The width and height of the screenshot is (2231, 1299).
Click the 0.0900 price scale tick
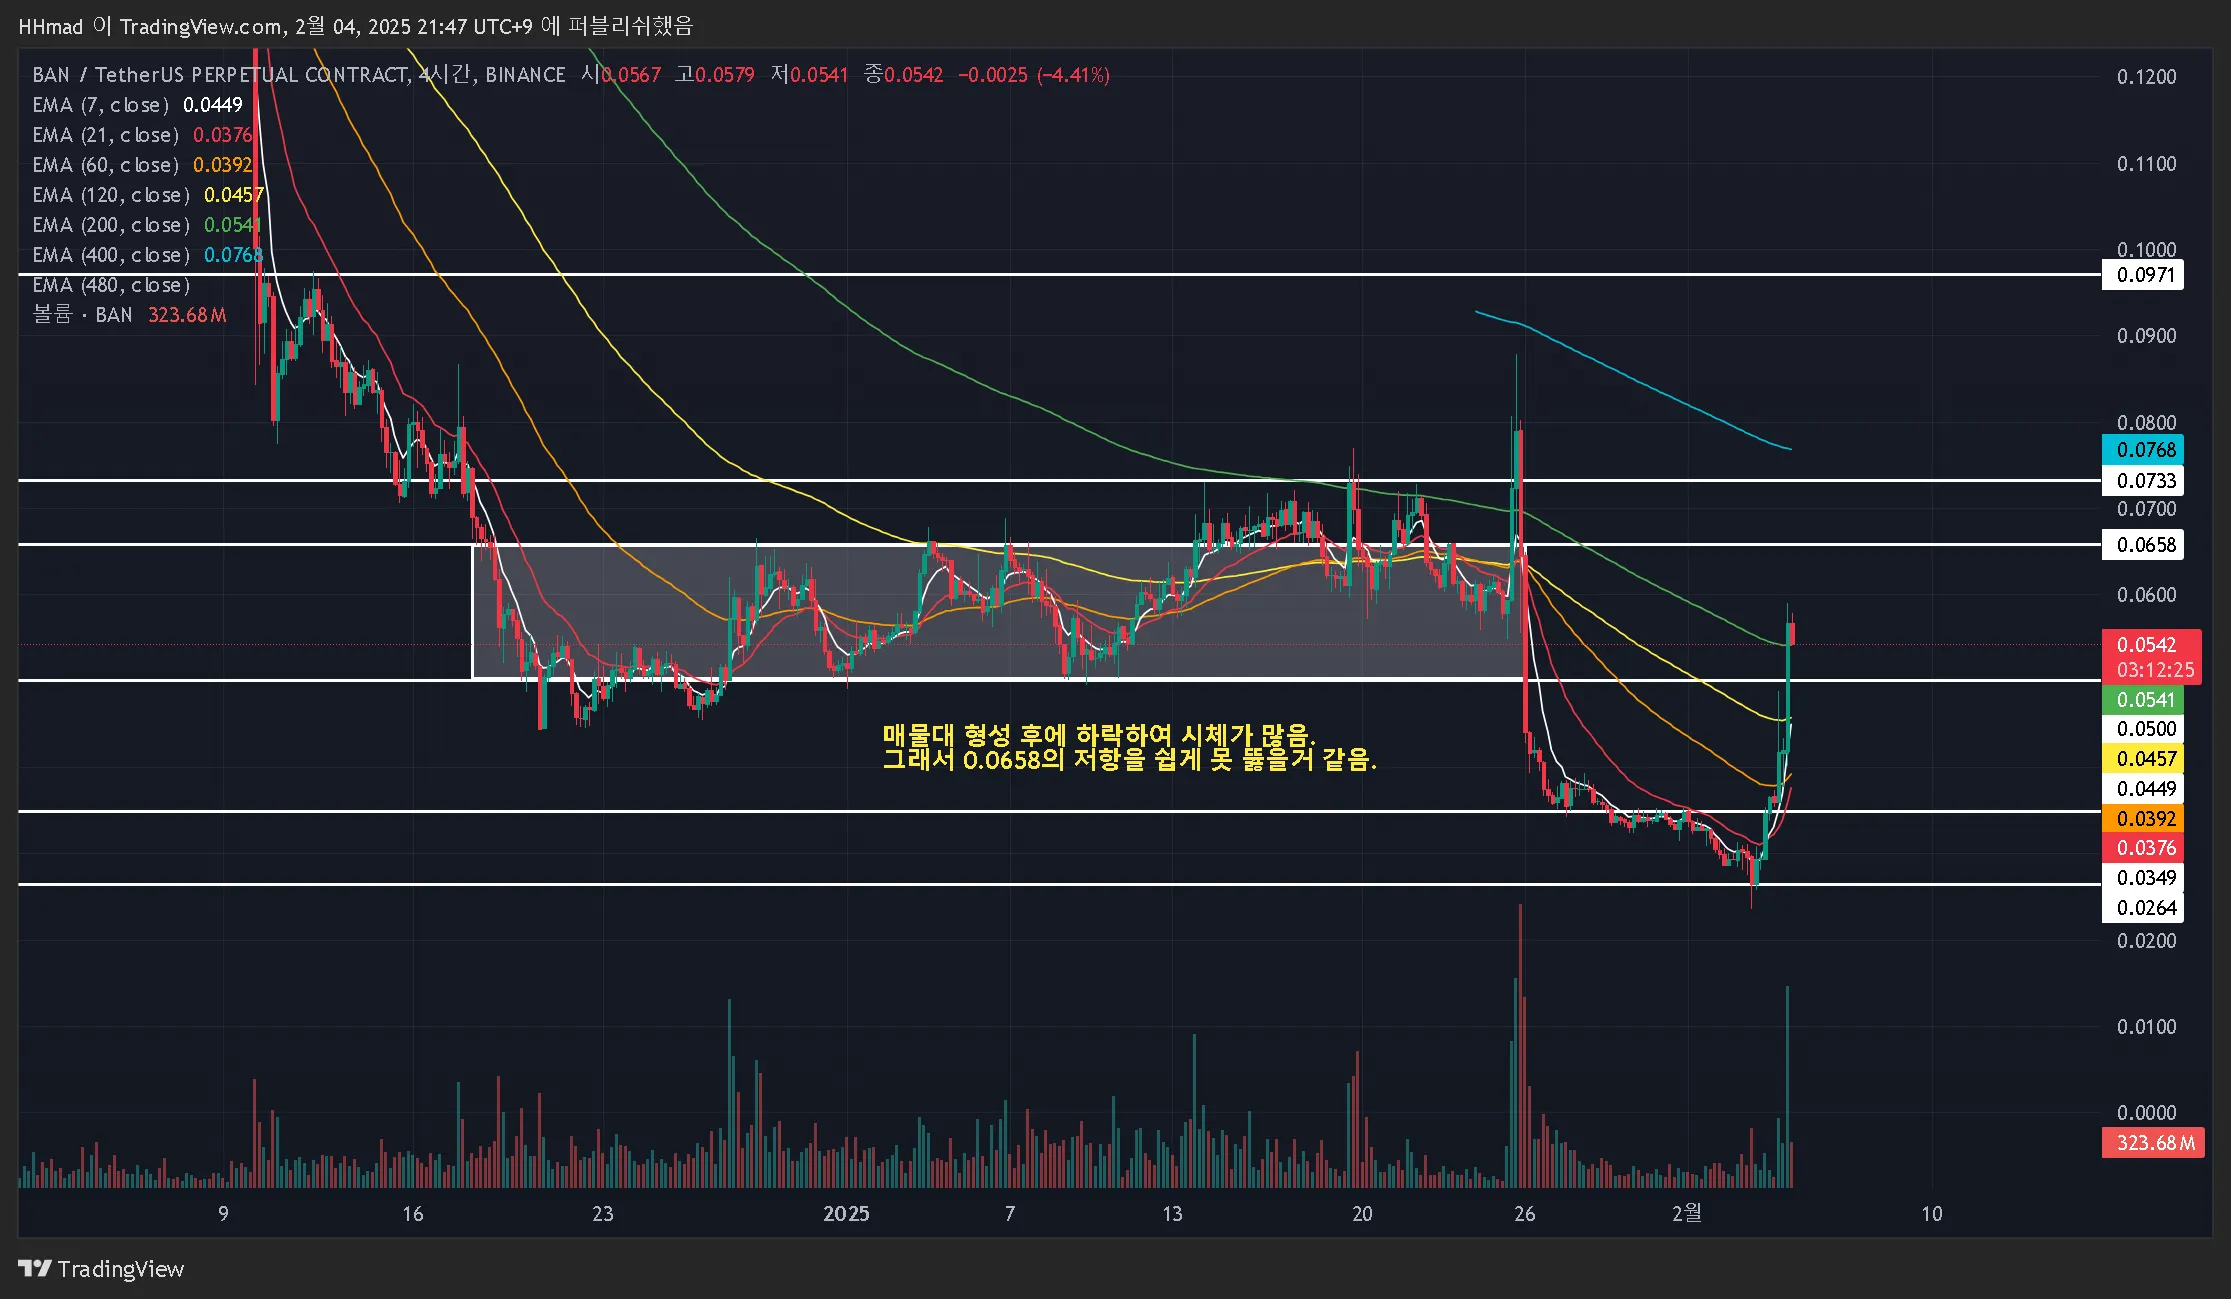pos(2146,336)
